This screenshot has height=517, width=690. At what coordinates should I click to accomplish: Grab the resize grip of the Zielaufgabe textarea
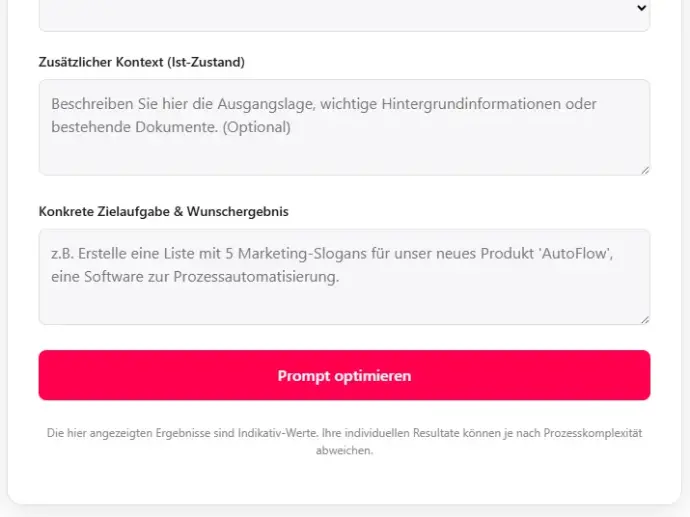(x=645, y=320)
